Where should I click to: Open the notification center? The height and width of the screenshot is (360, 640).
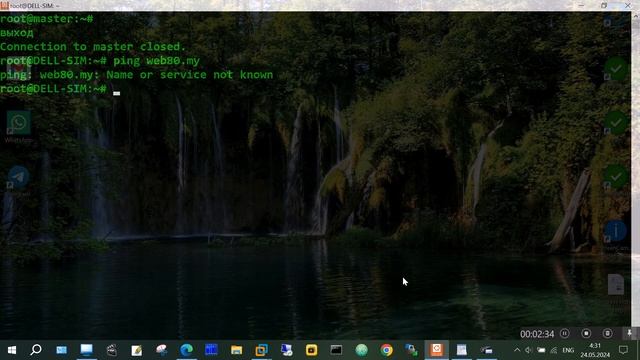pos(623,350)
